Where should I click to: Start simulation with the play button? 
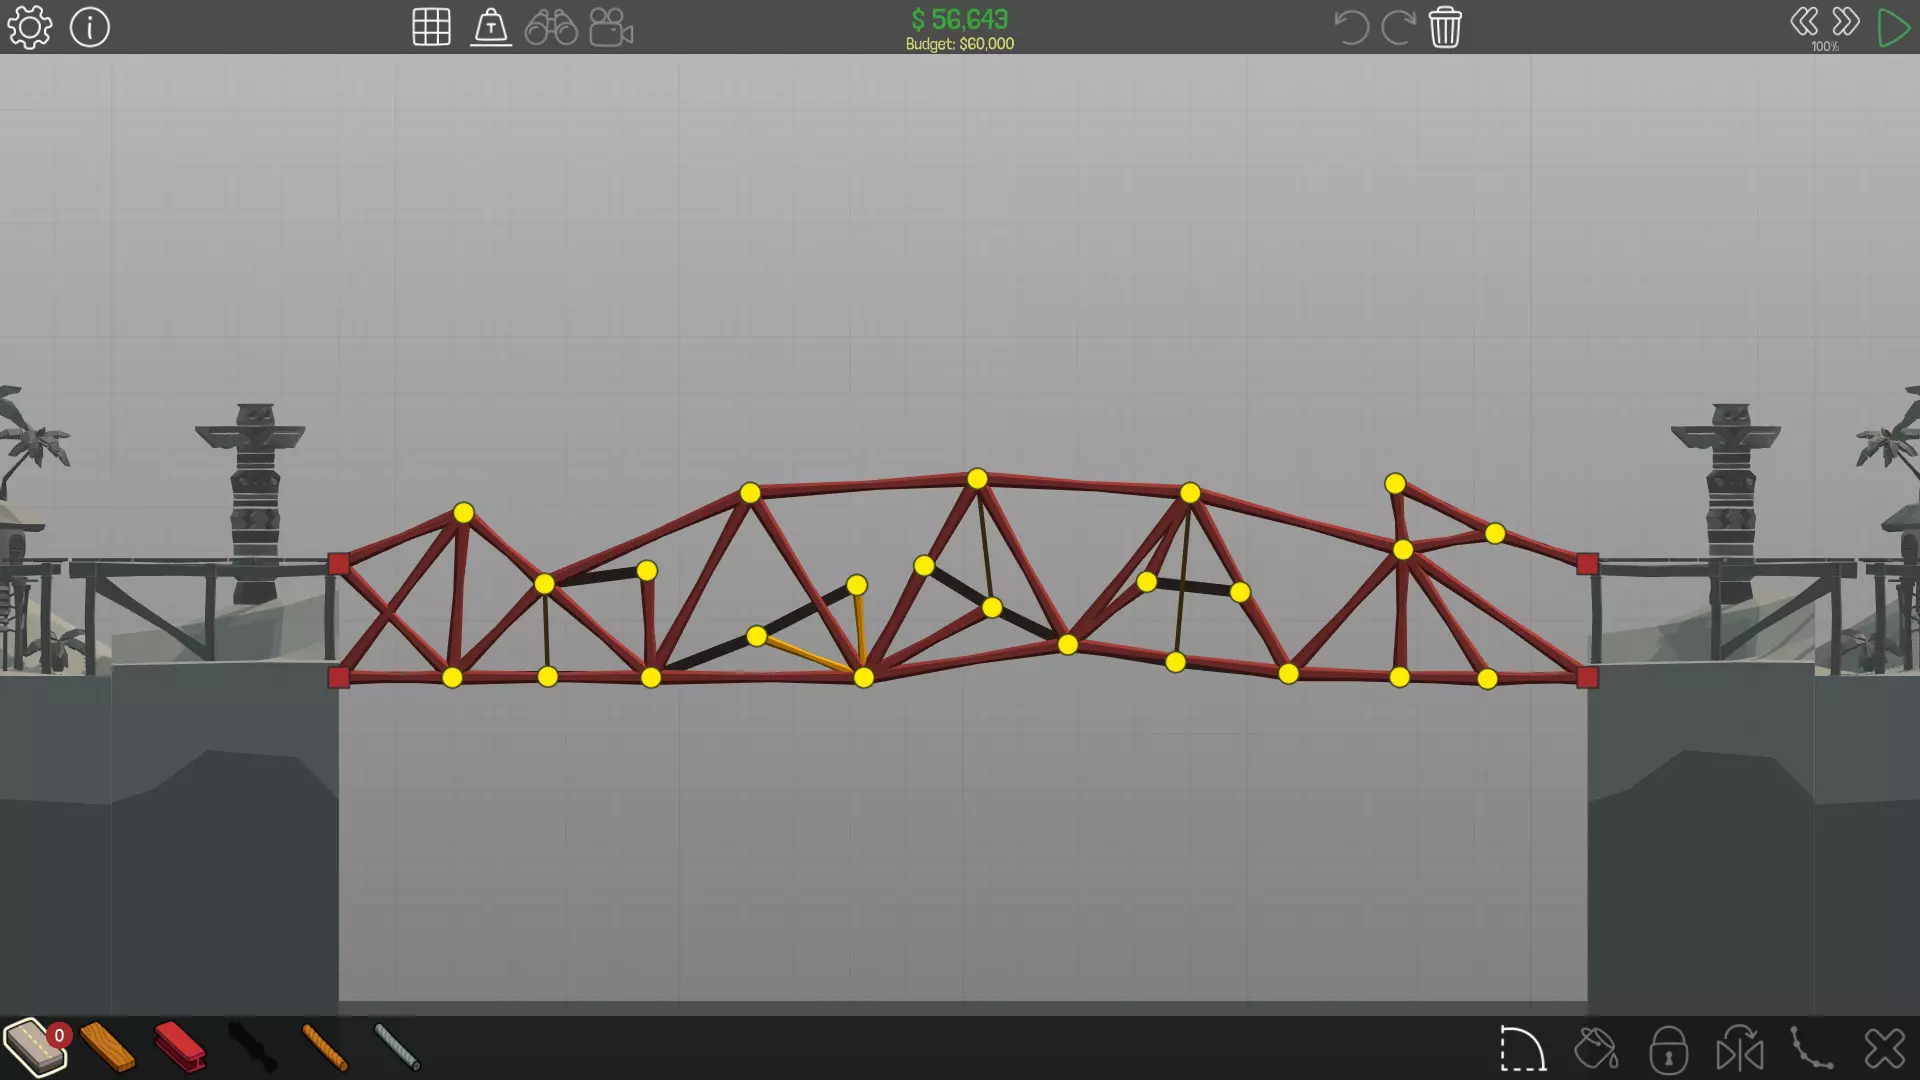pos(1893,27)
